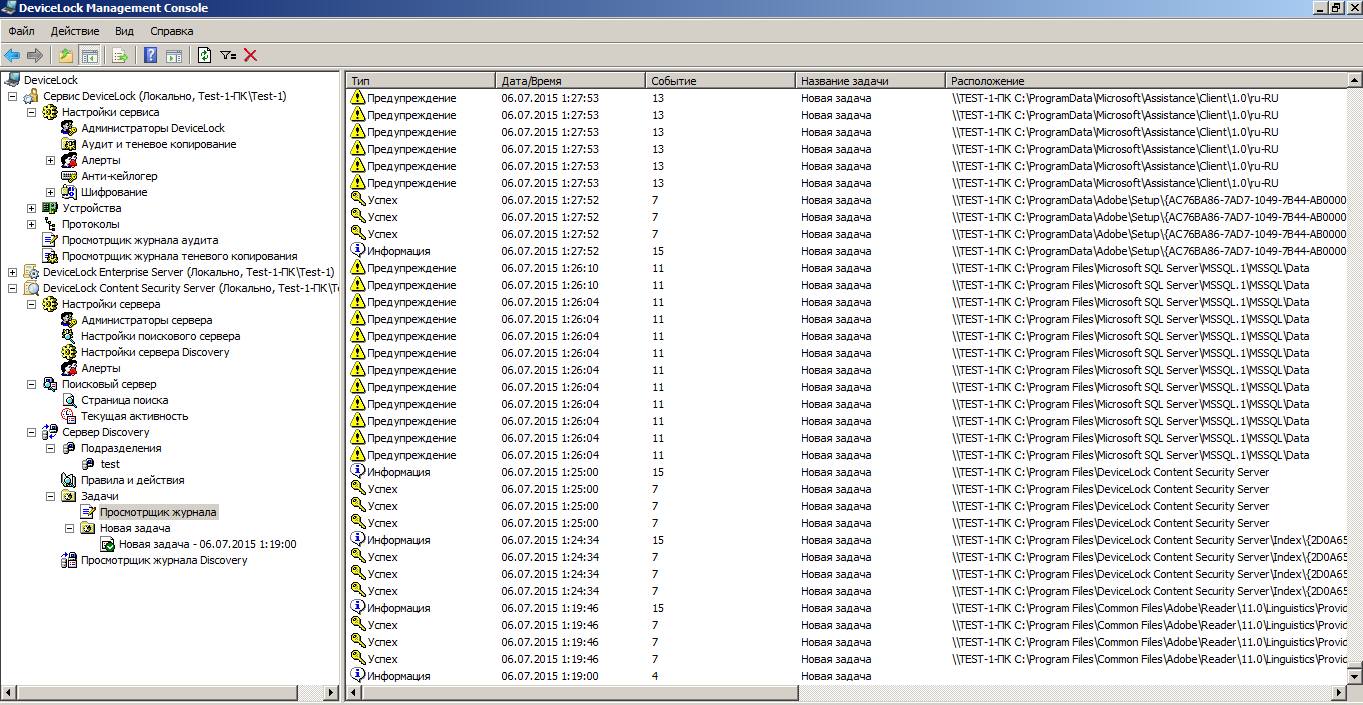This screenshot has height=705, width=1363.
Task: Select Администраторы сервера tree item
Action: pyautogui.click(x=147, y=320)
